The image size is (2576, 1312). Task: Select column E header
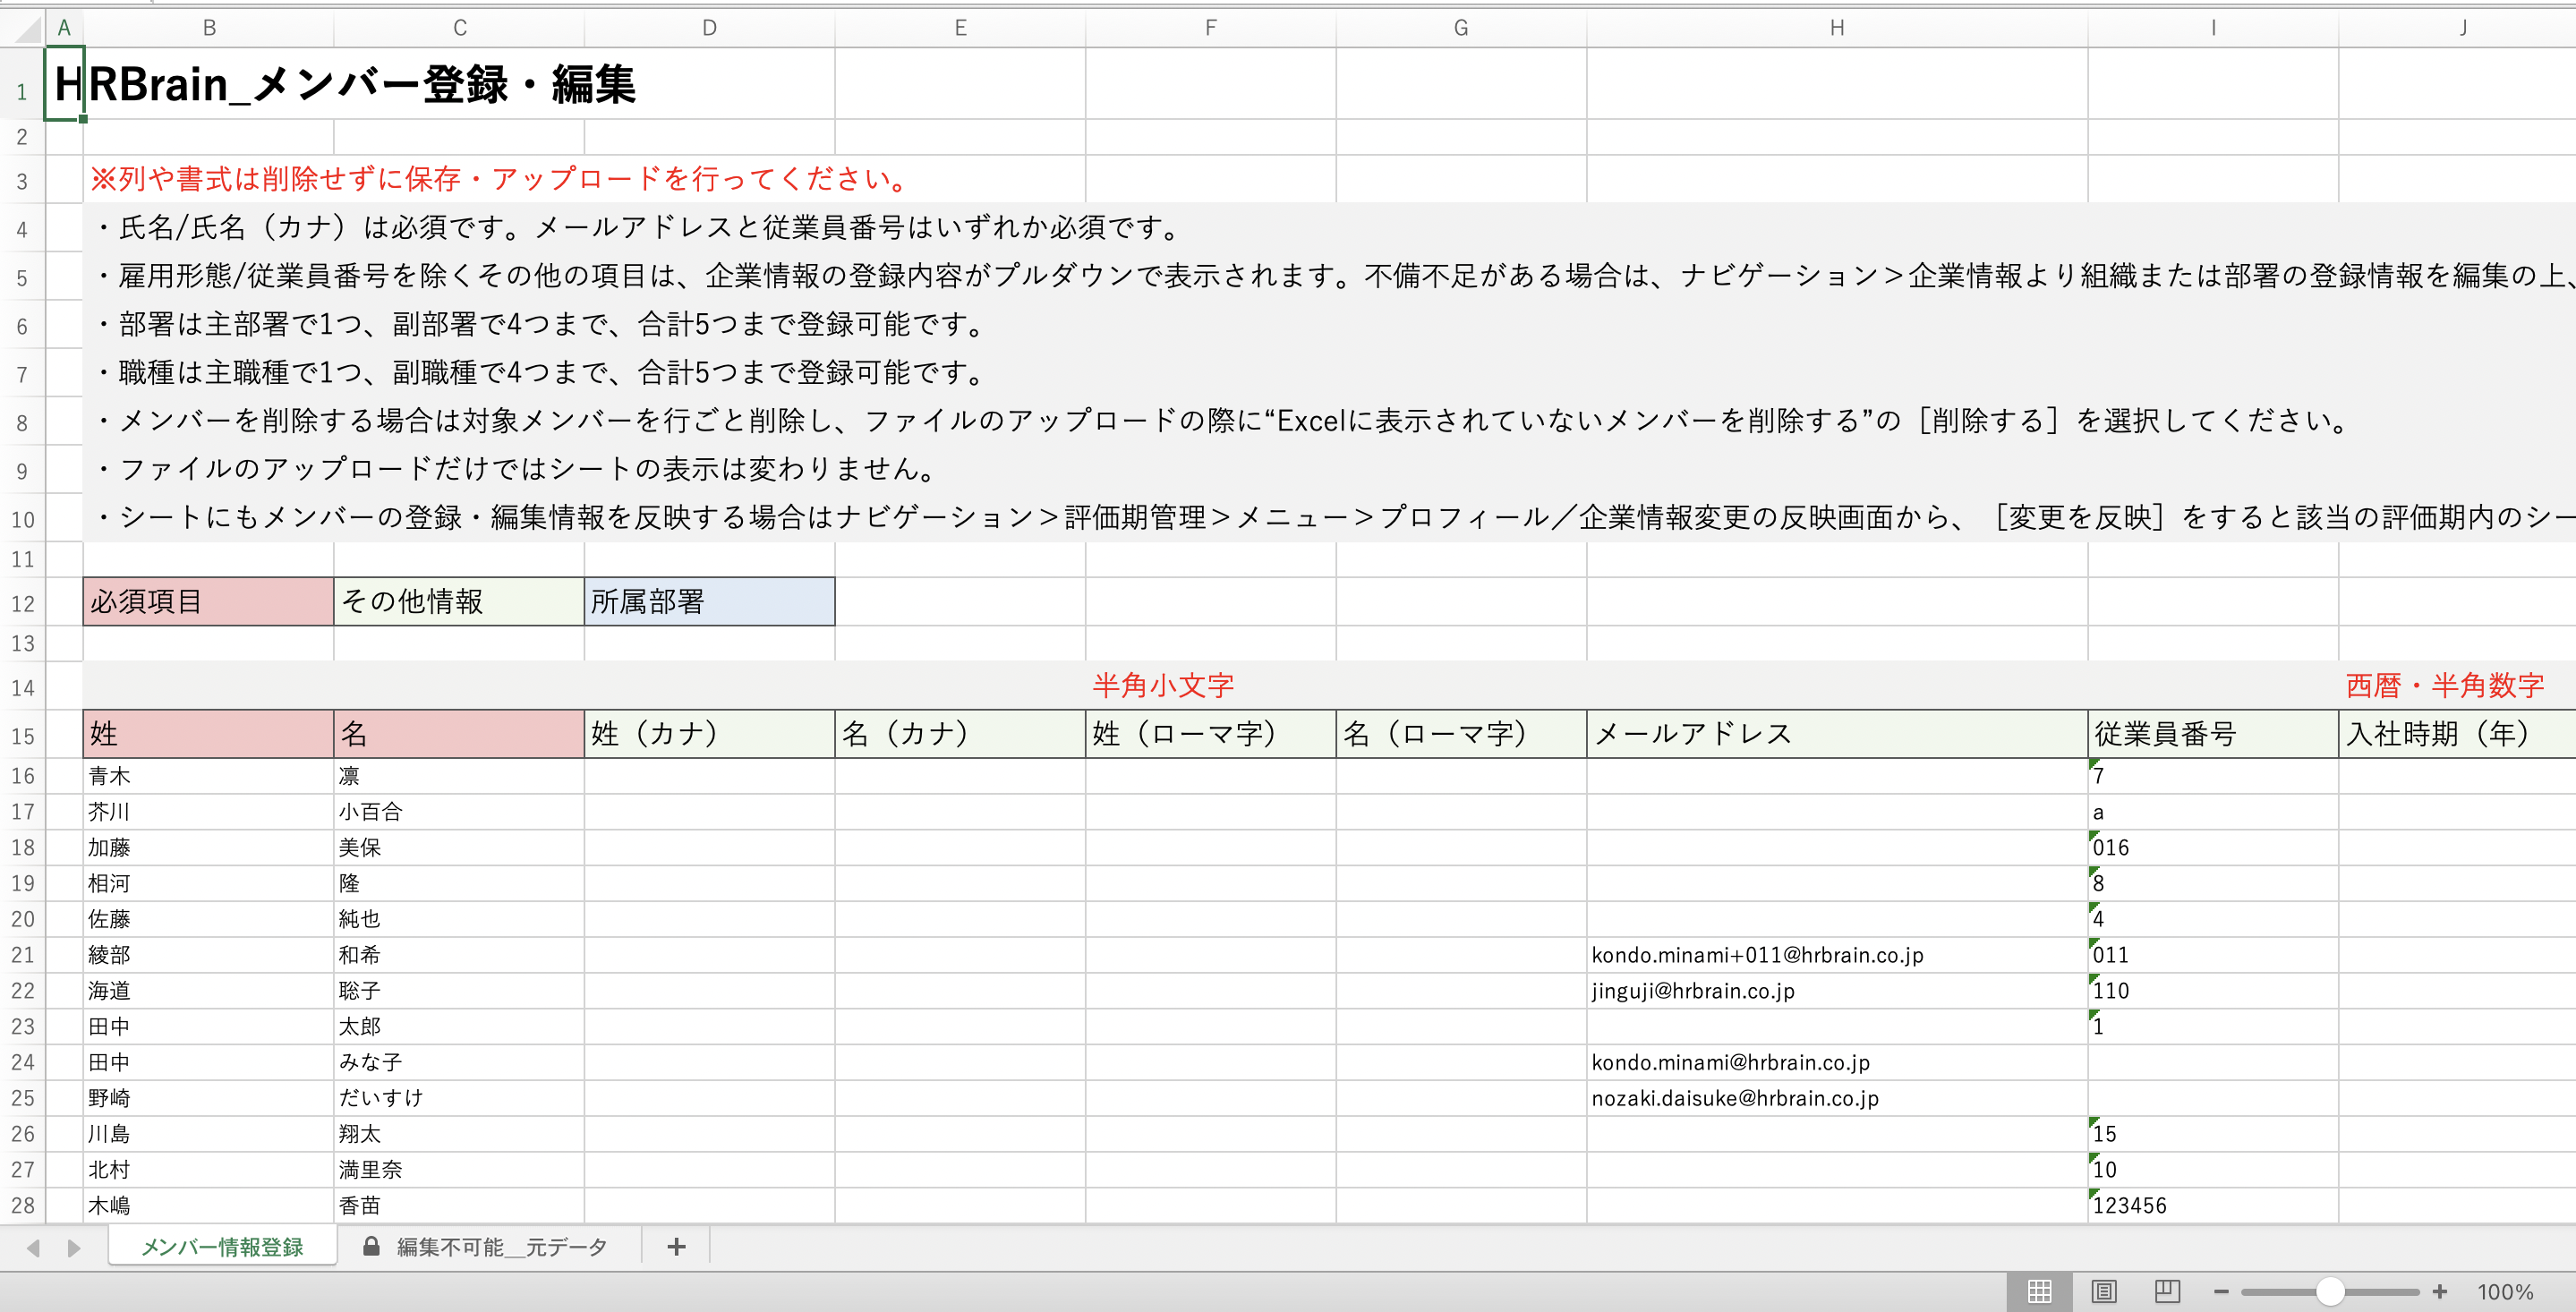pos(960,28)
